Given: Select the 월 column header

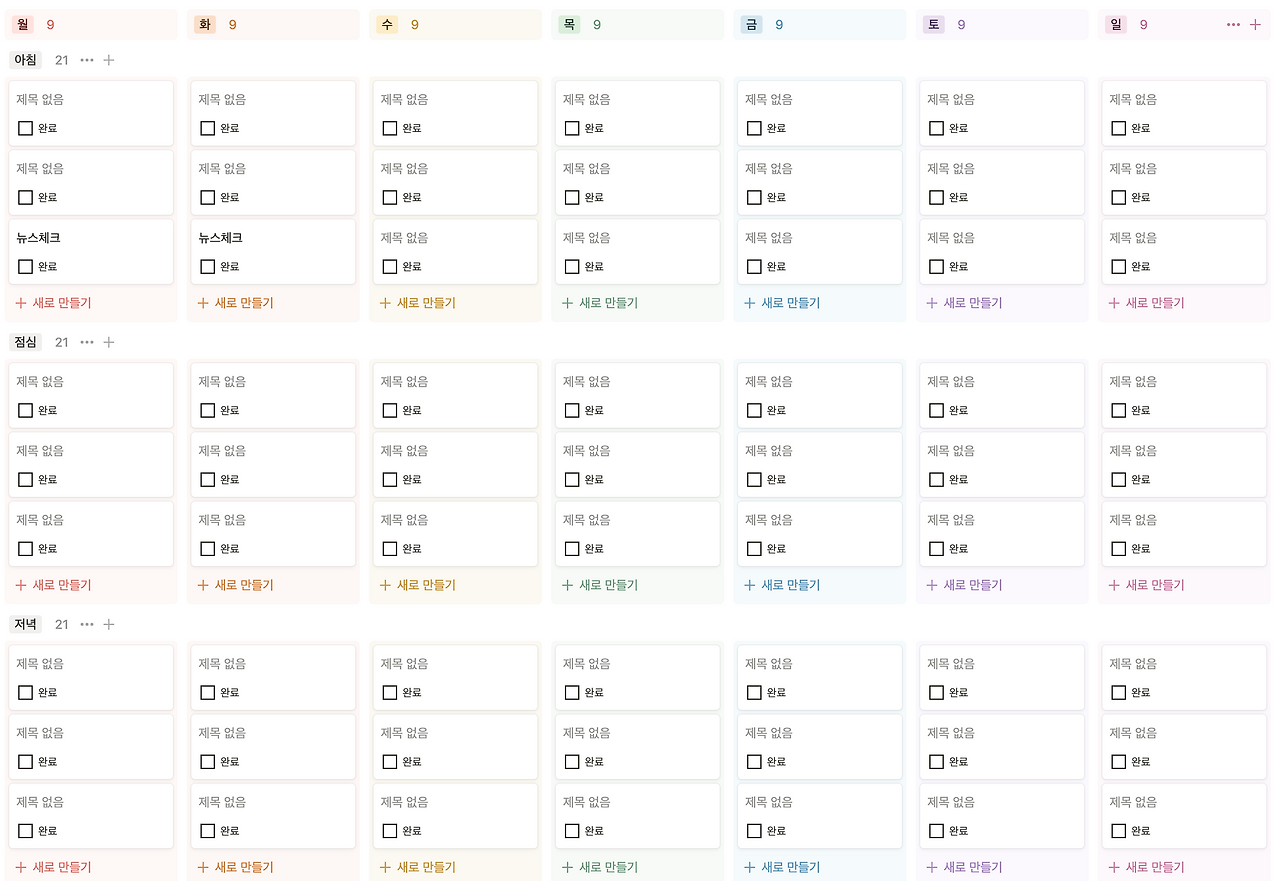Looking at the screenshot, I should (x=22, y=23).
